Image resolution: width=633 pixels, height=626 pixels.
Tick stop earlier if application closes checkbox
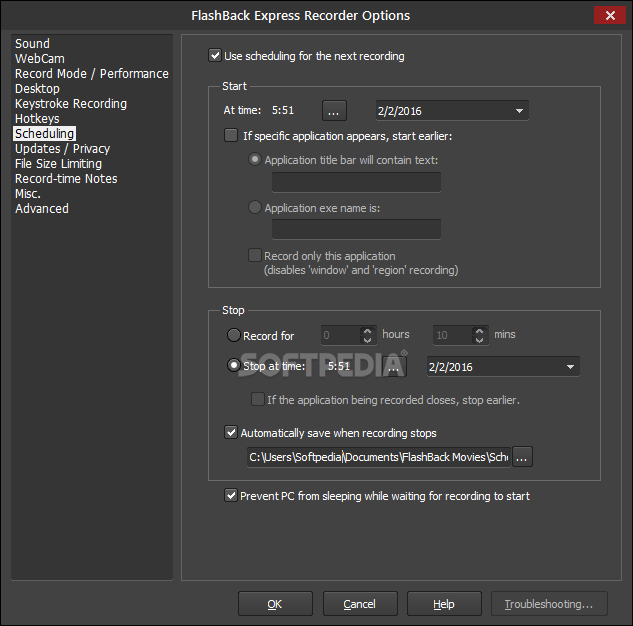[x=258, y=399]
